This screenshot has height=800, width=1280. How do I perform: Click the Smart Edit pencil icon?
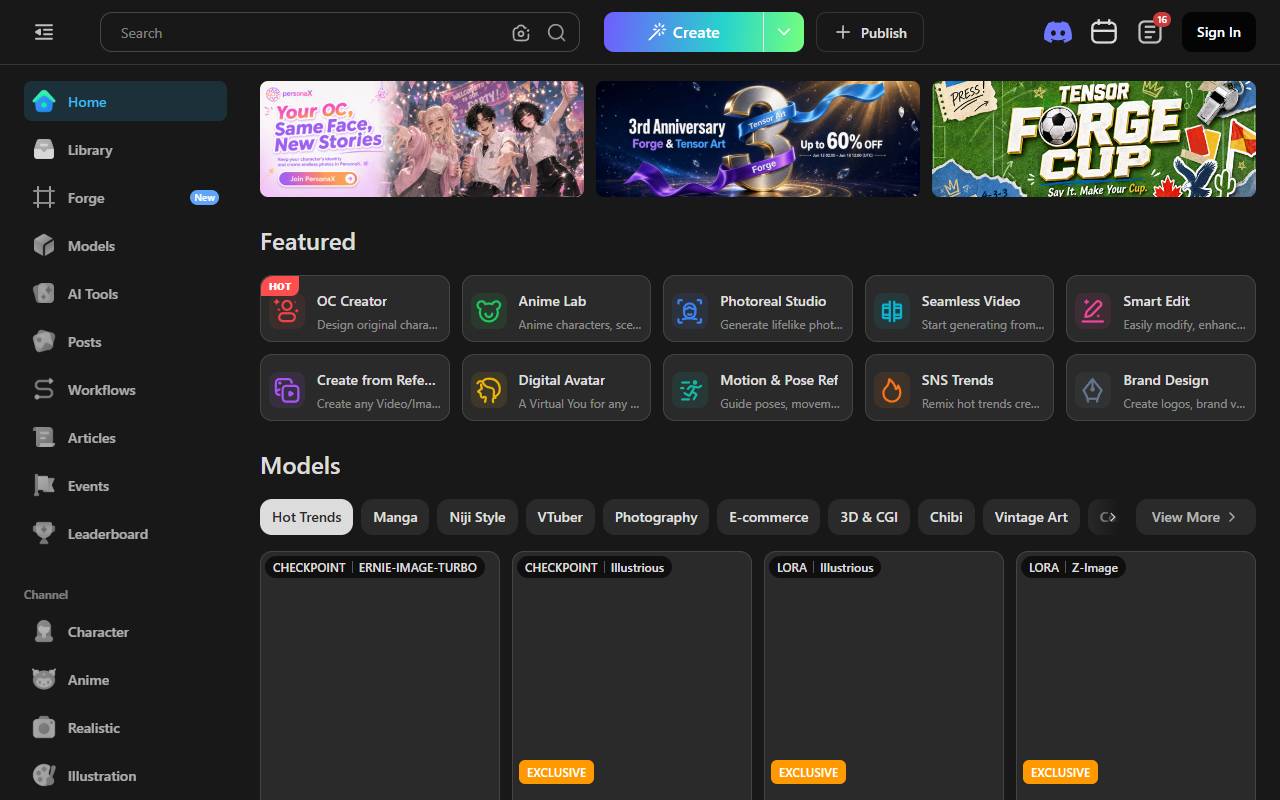[x=1093, y=311]
